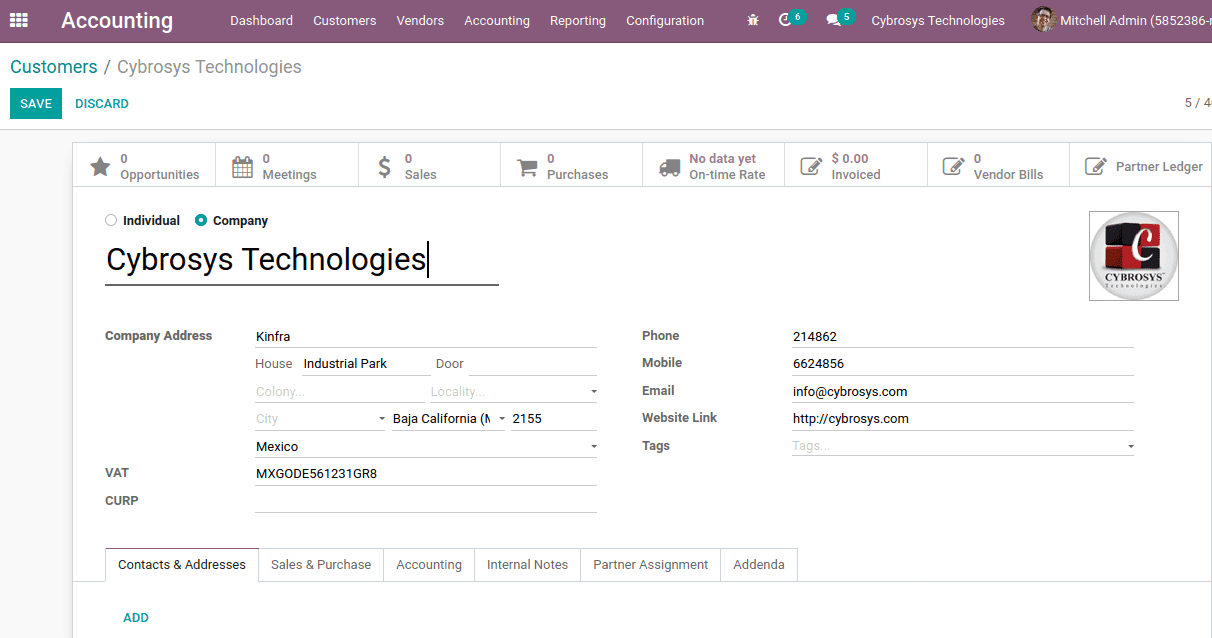Click the Door number field
Viewport: 1212px width, 638px height.
pos(532,364)
